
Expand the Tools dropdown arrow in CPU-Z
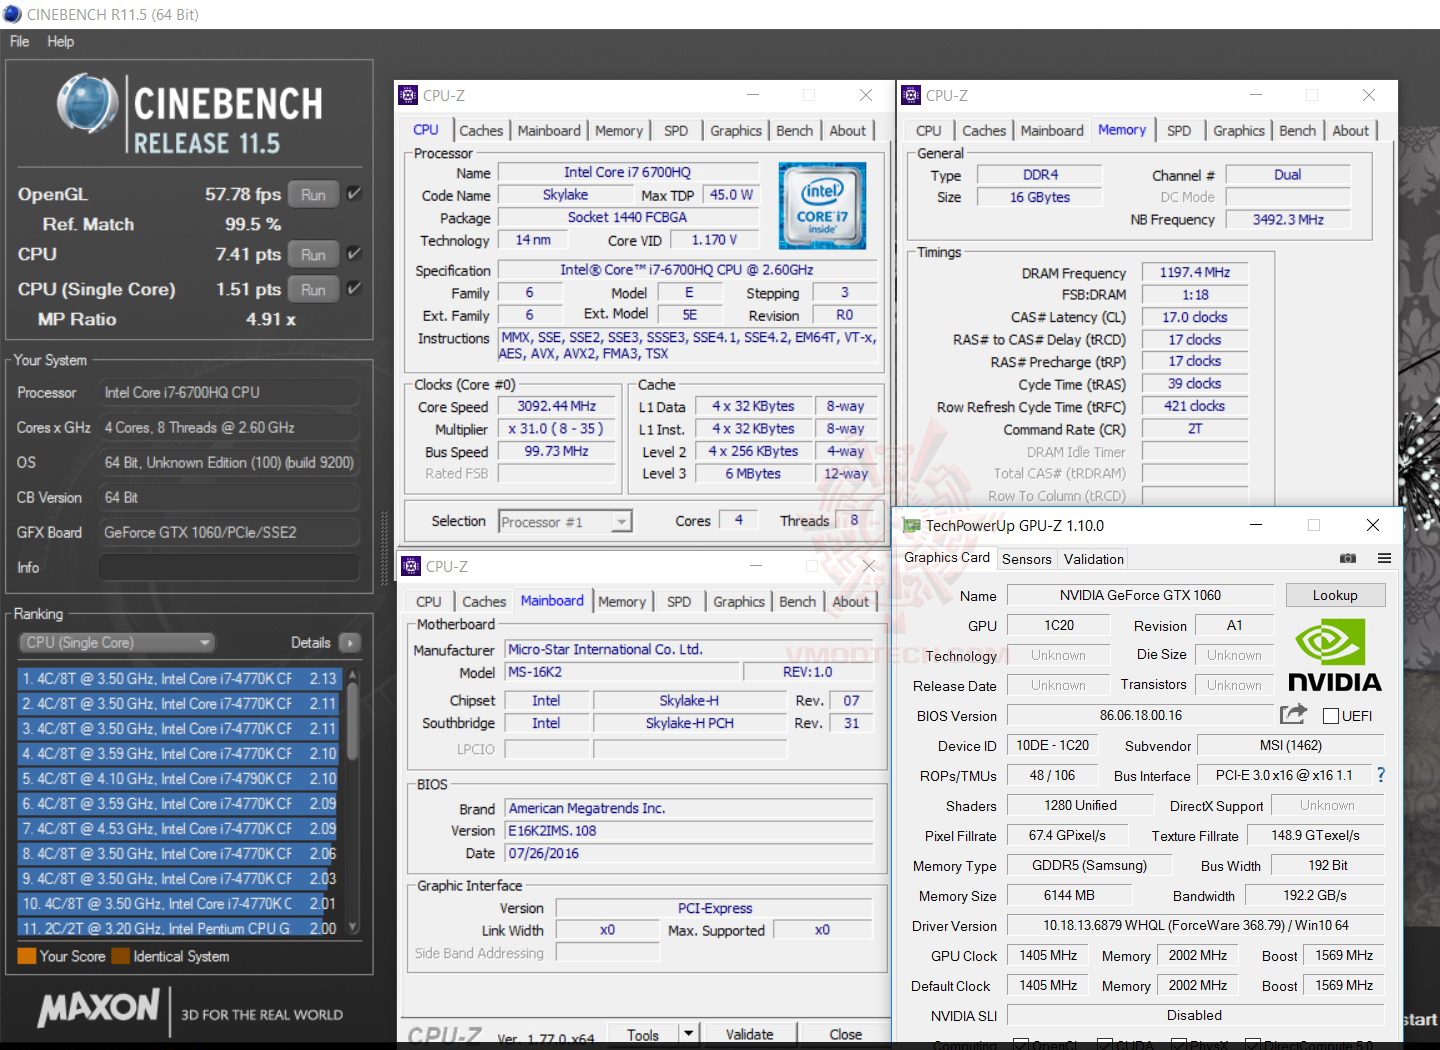688,1034
